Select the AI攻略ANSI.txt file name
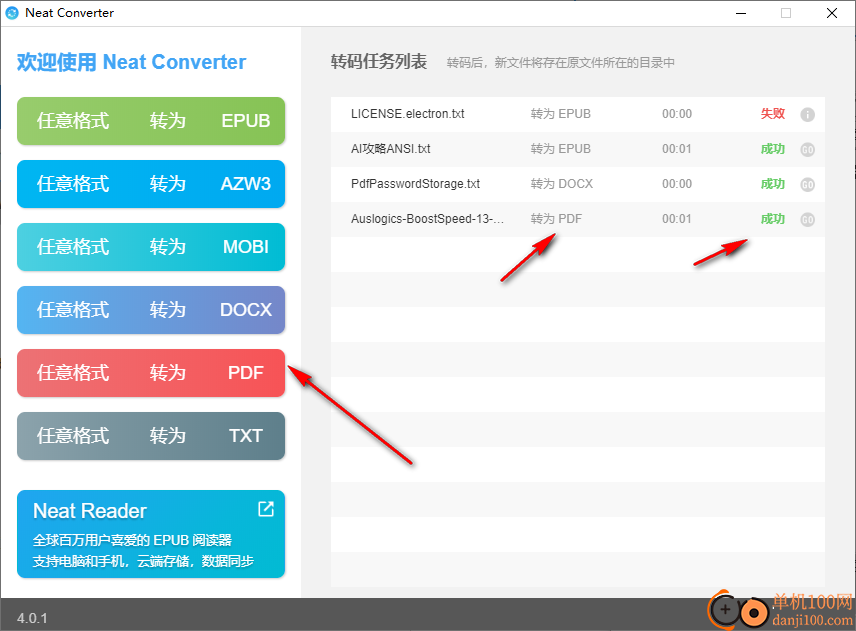 tap(390, 148)
